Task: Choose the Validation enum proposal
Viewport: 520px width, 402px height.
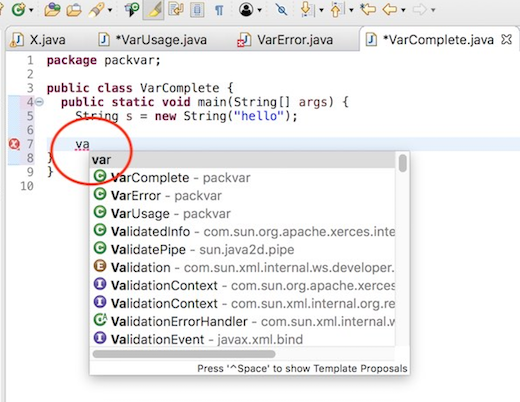Action: 243,268
